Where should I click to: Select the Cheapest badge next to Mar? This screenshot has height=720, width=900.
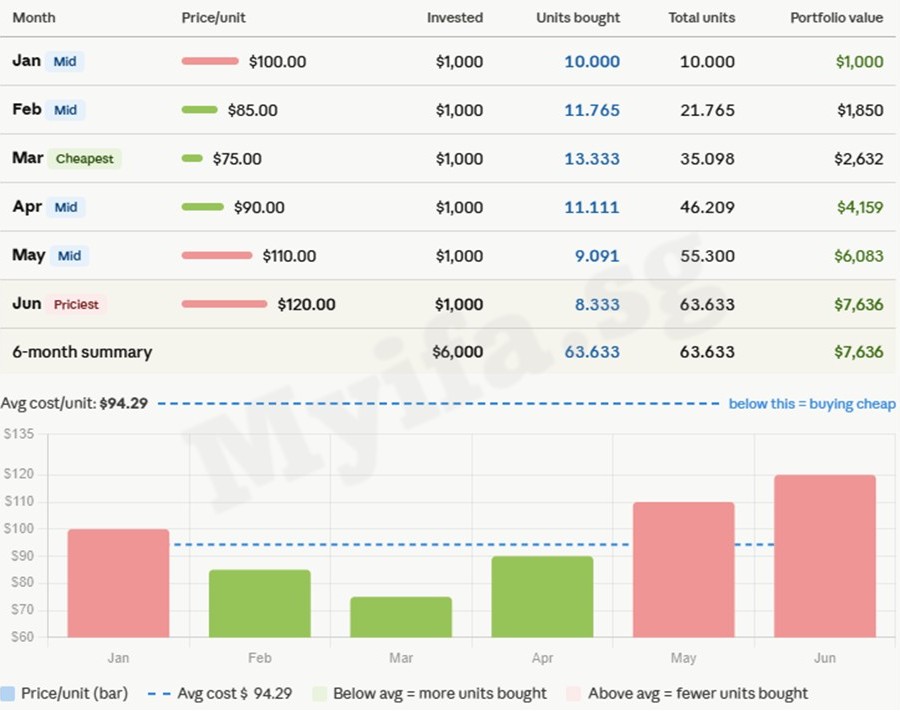click(x=84, y=159)
